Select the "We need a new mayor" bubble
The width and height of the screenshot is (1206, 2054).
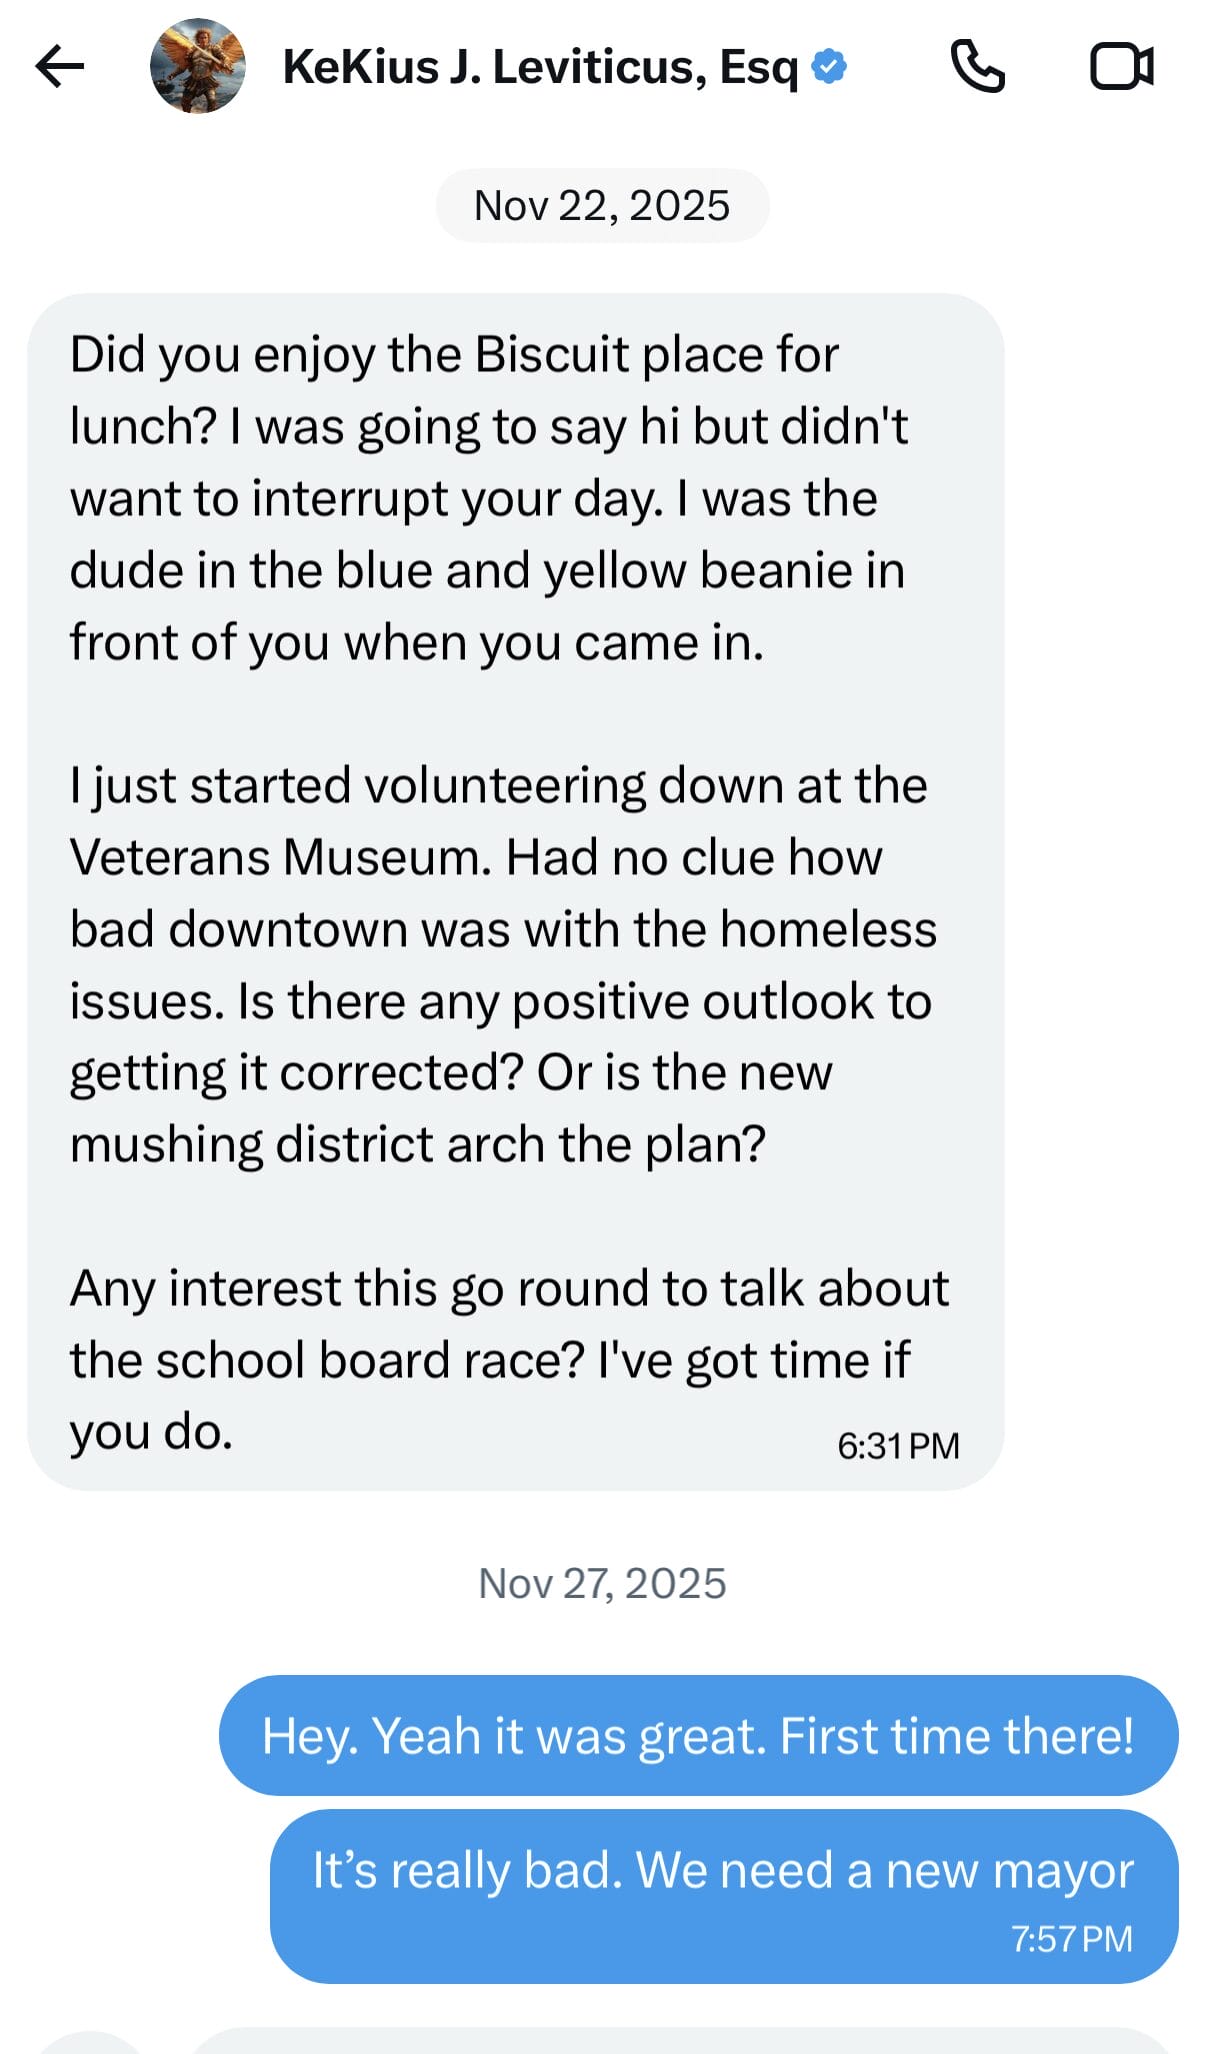722,1872
